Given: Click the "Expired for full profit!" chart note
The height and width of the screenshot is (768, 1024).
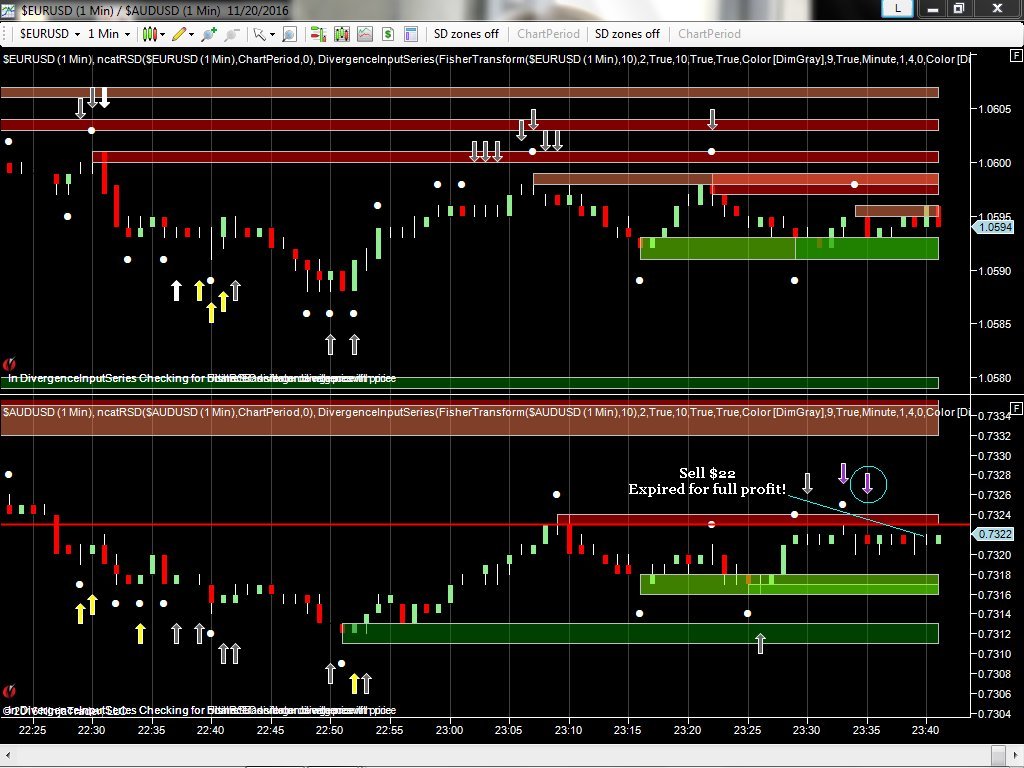Looking at the screenshot, I should click(707, 489).
